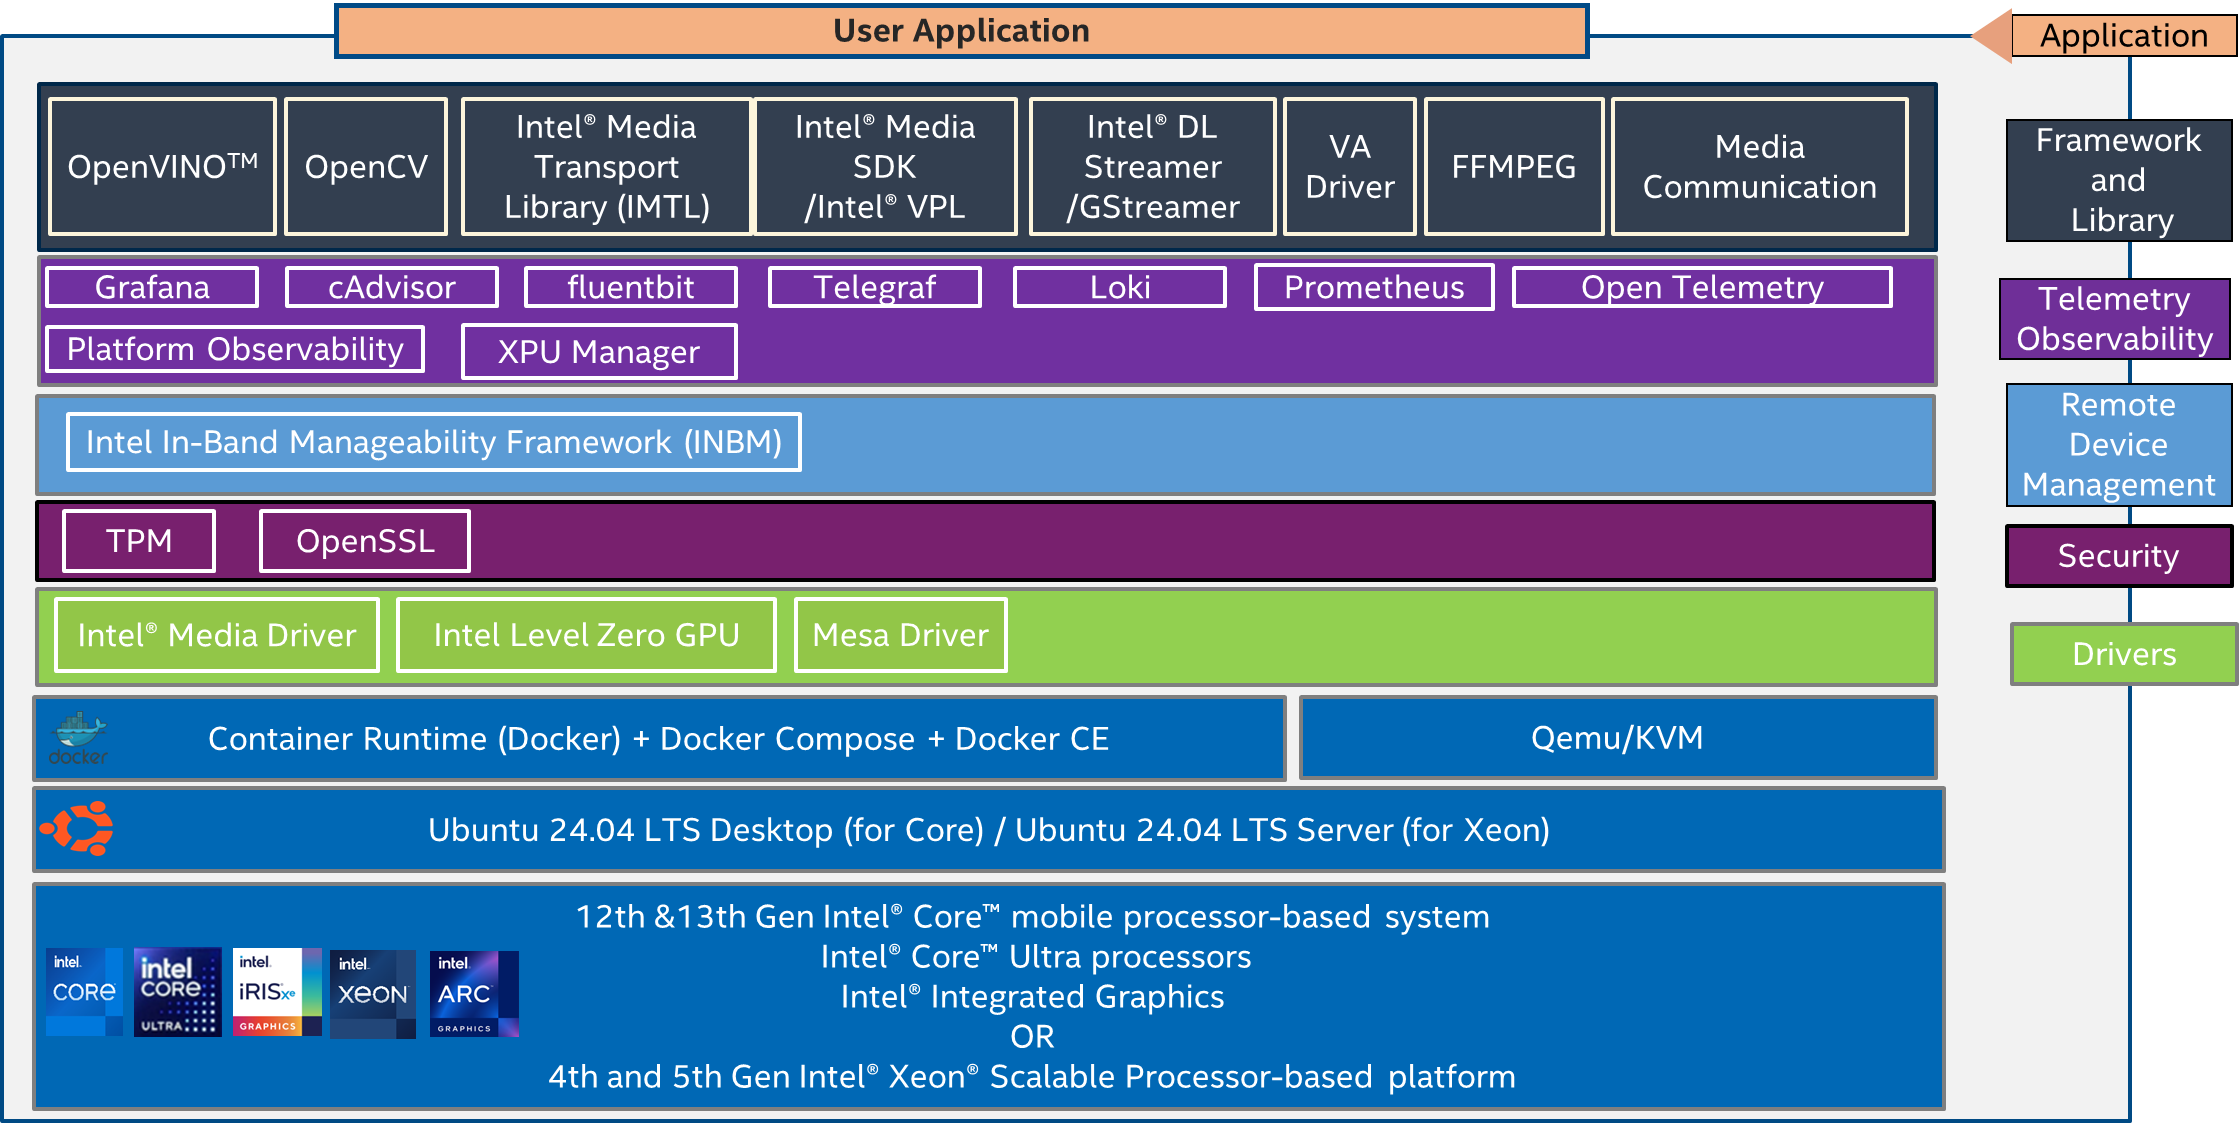Click the cAdvisor box
The image size is (2239, 1123).
coord(392,287)
